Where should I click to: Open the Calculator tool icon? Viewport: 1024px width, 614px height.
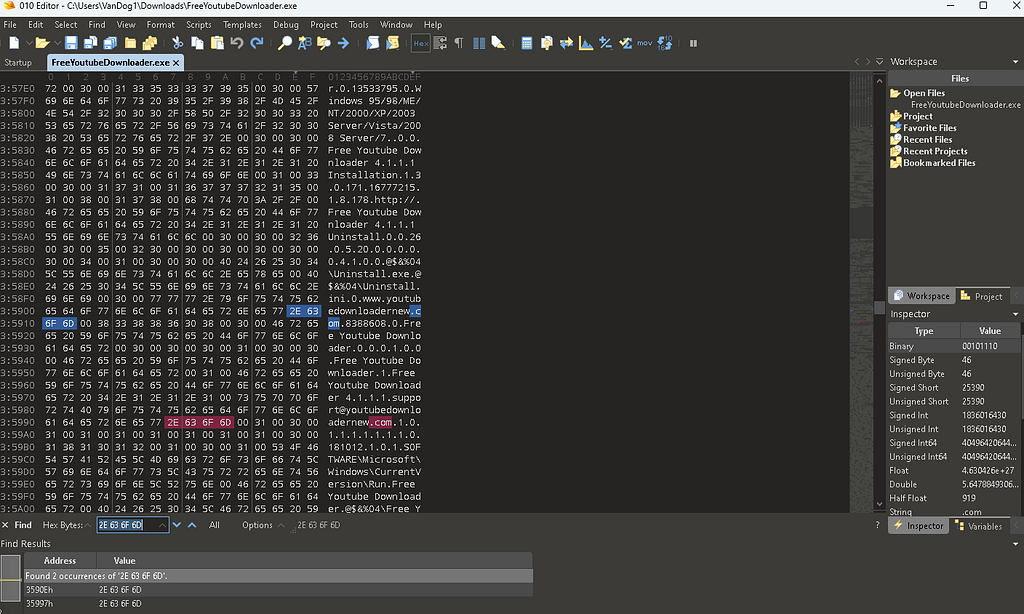(526, 43)
